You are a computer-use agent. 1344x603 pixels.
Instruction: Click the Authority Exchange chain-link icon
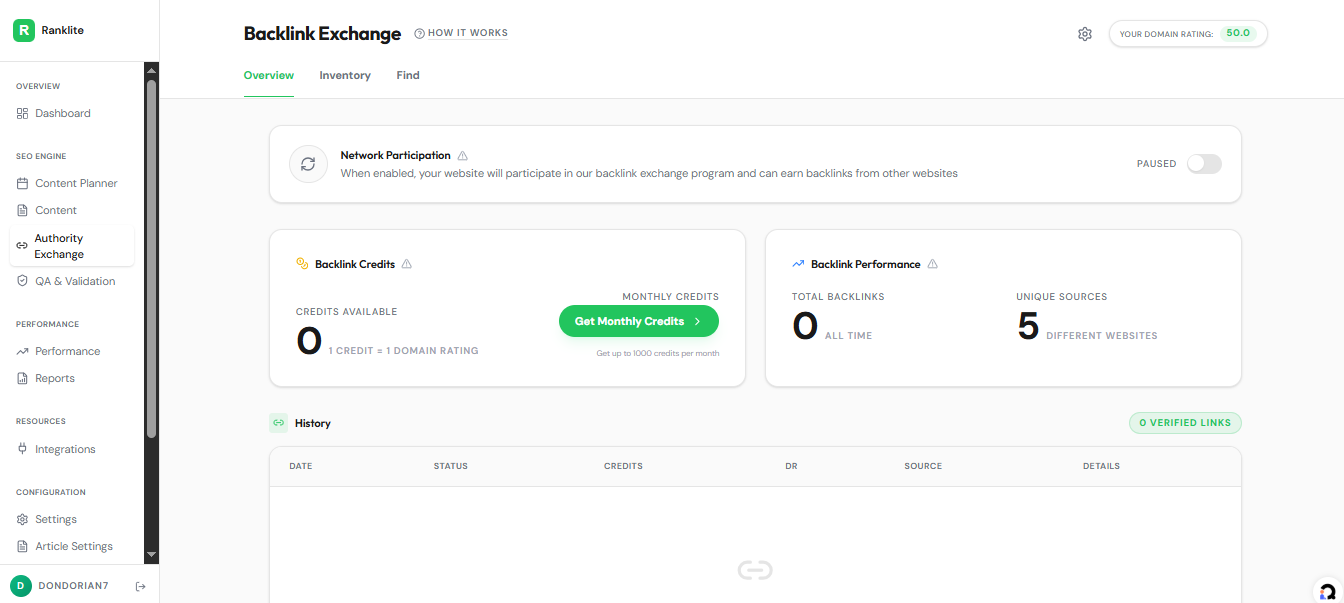point(22,245)
